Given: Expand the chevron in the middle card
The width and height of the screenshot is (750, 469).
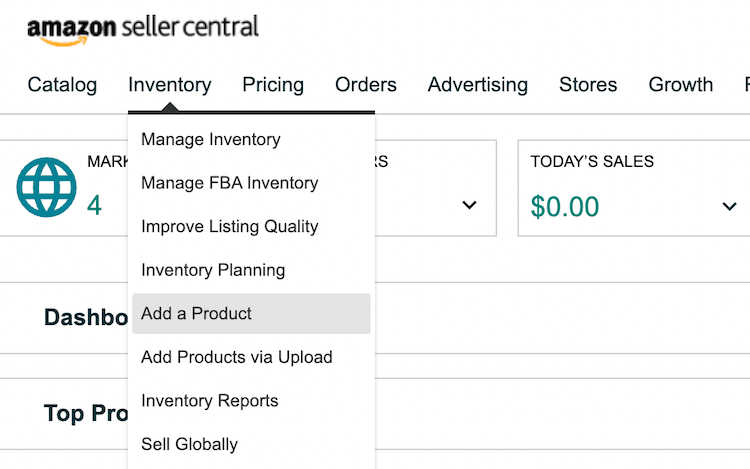Looking at the screenshot, I should pos(469,205).
